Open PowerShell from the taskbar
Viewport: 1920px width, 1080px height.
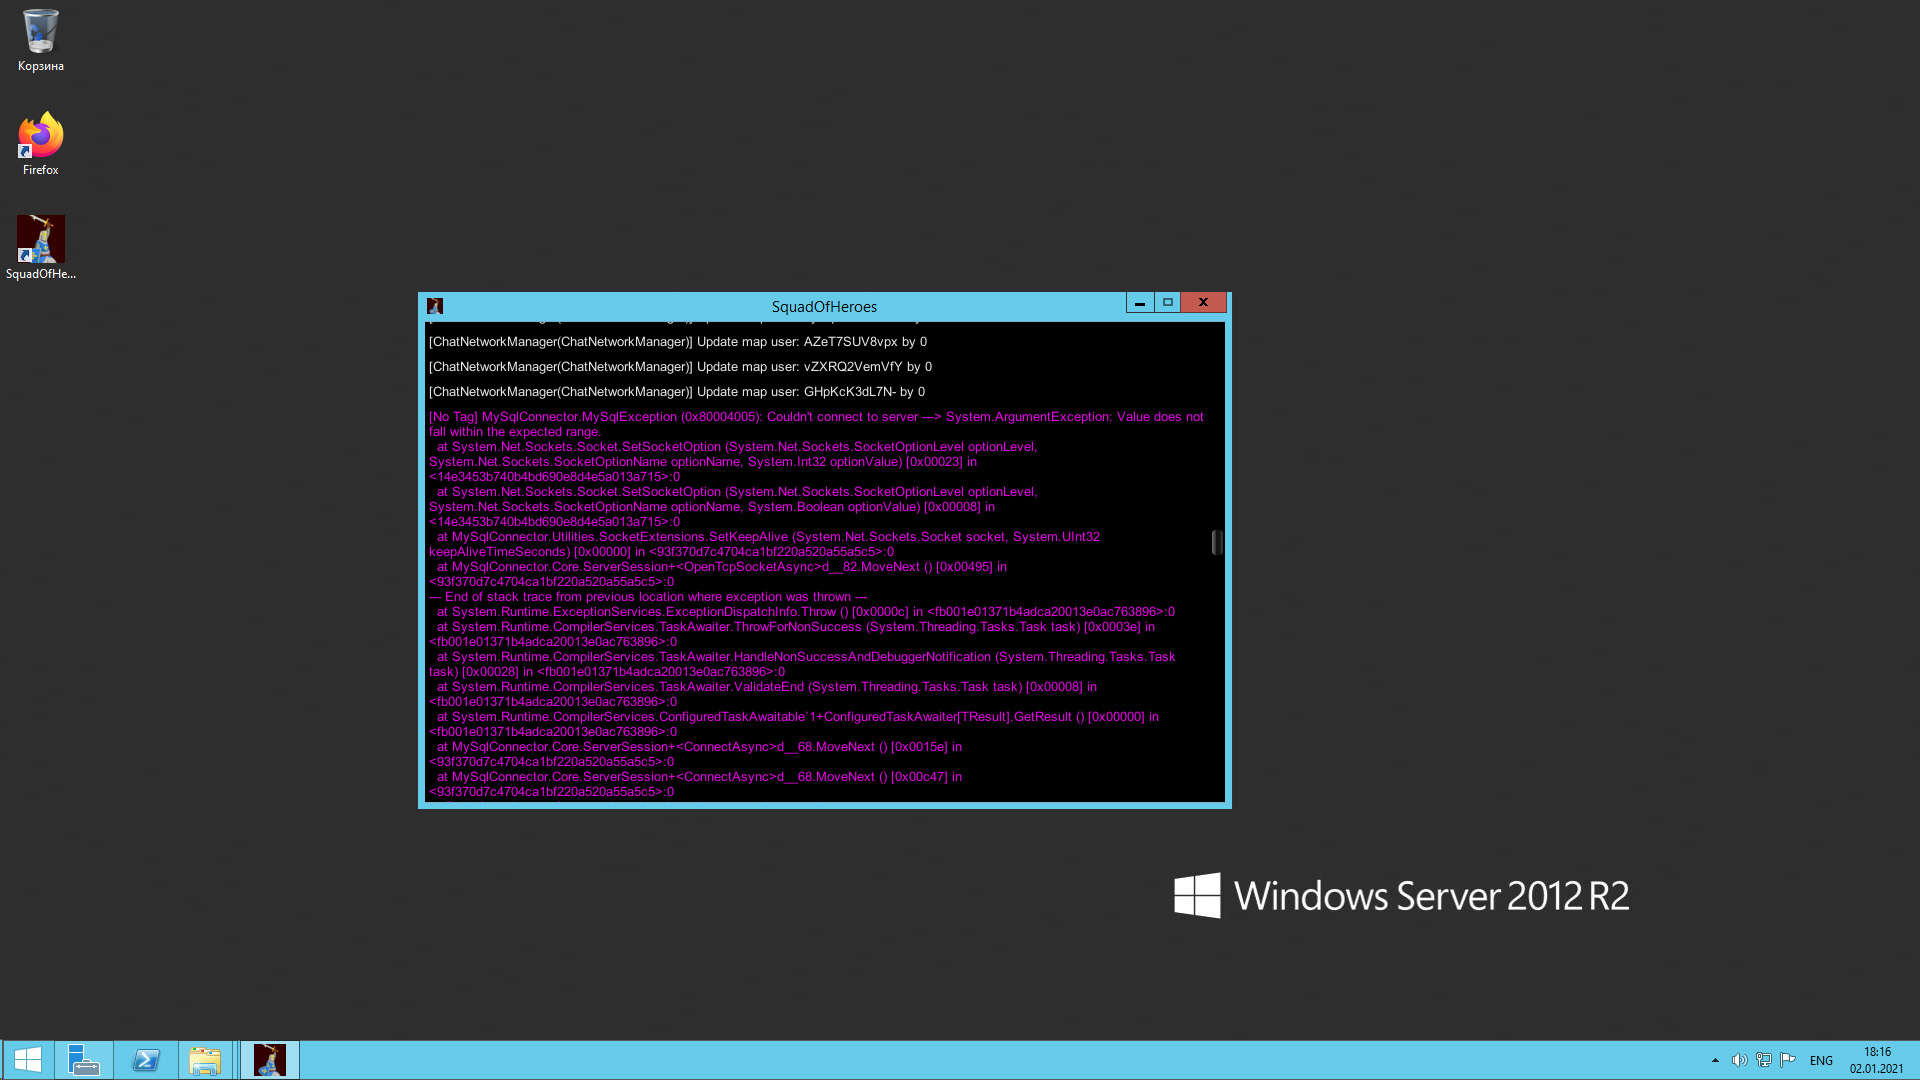point(146,1060)
